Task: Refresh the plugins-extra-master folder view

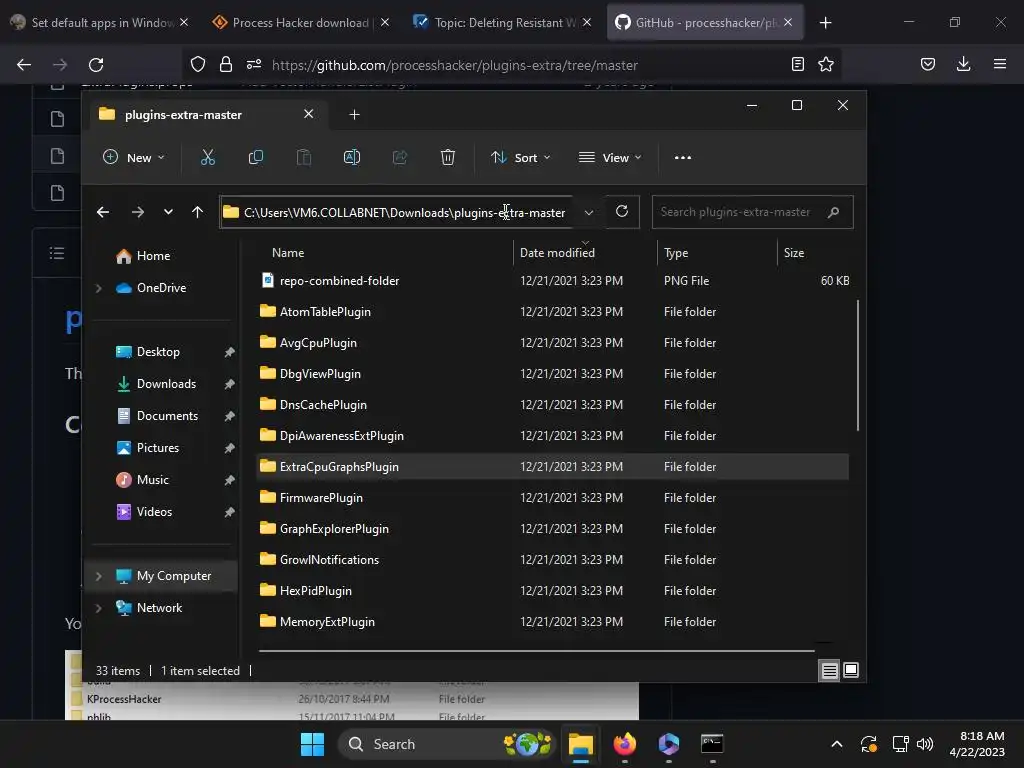Action: click(x=622, y=211)
